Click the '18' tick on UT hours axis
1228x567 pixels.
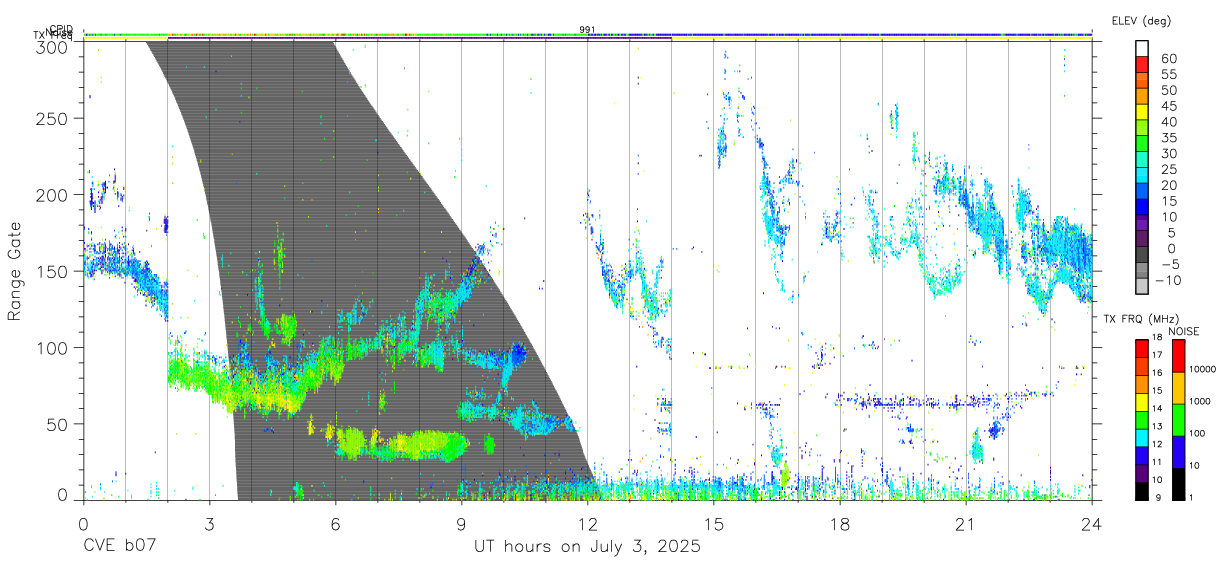coord(840,525)
